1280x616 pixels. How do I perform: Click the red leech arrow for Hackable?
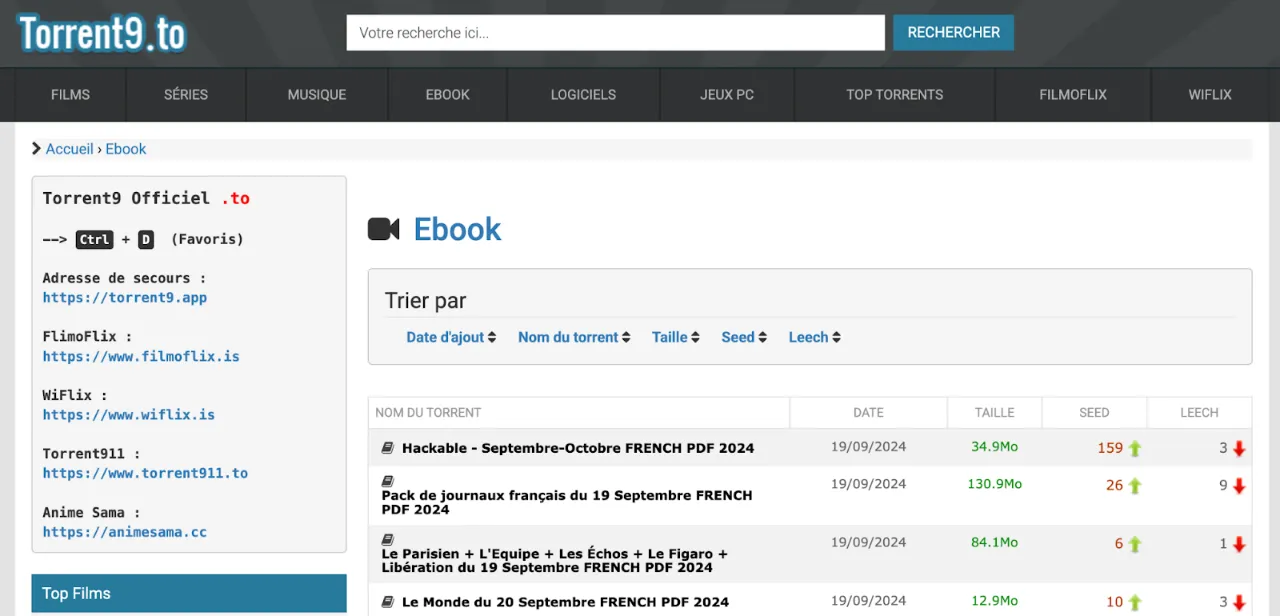pos(1239,449)
